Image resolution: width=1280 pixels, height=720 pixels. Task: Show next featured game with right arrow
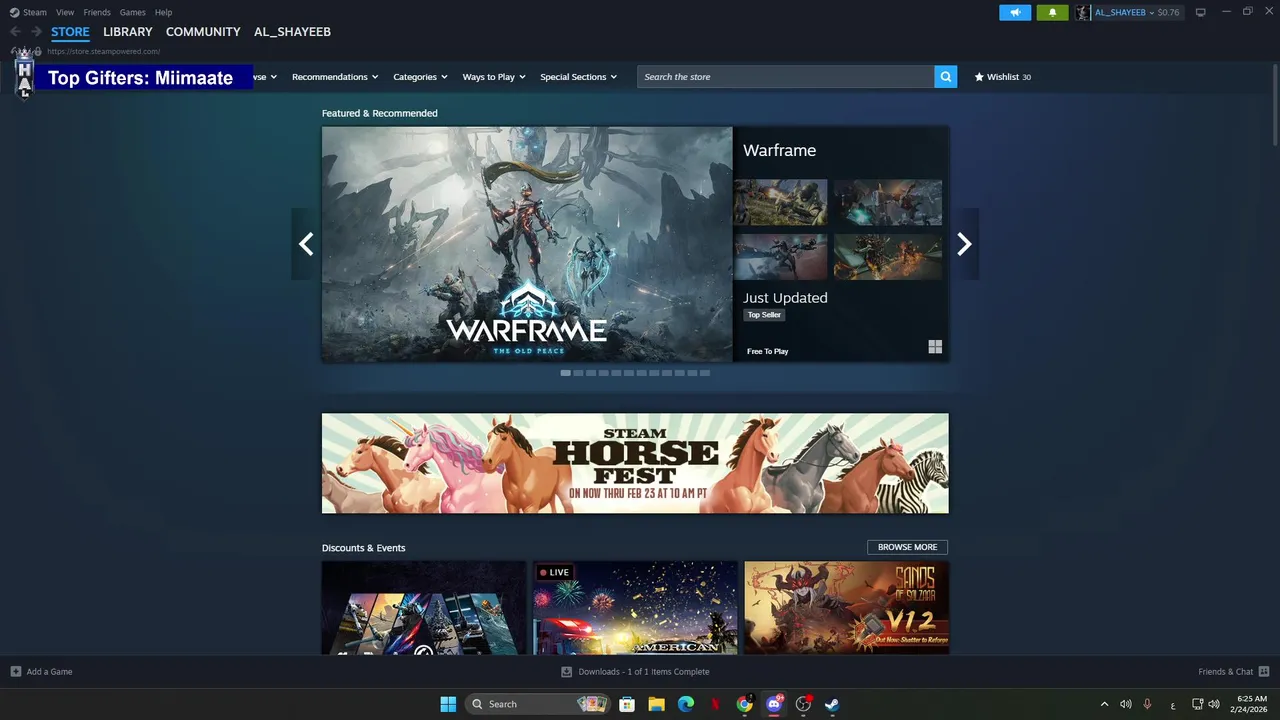(x=964, y=244)
